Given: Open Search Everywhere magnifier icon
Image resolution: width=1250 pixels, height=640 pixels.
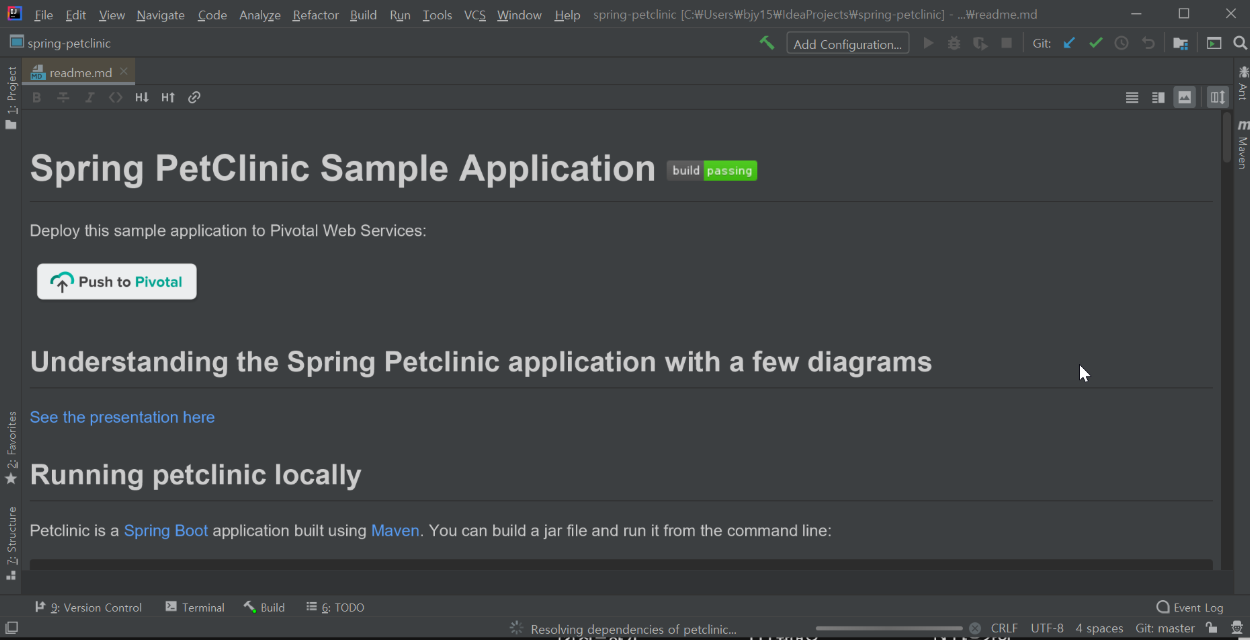Looking at the screenshot, I should 1240,43.
